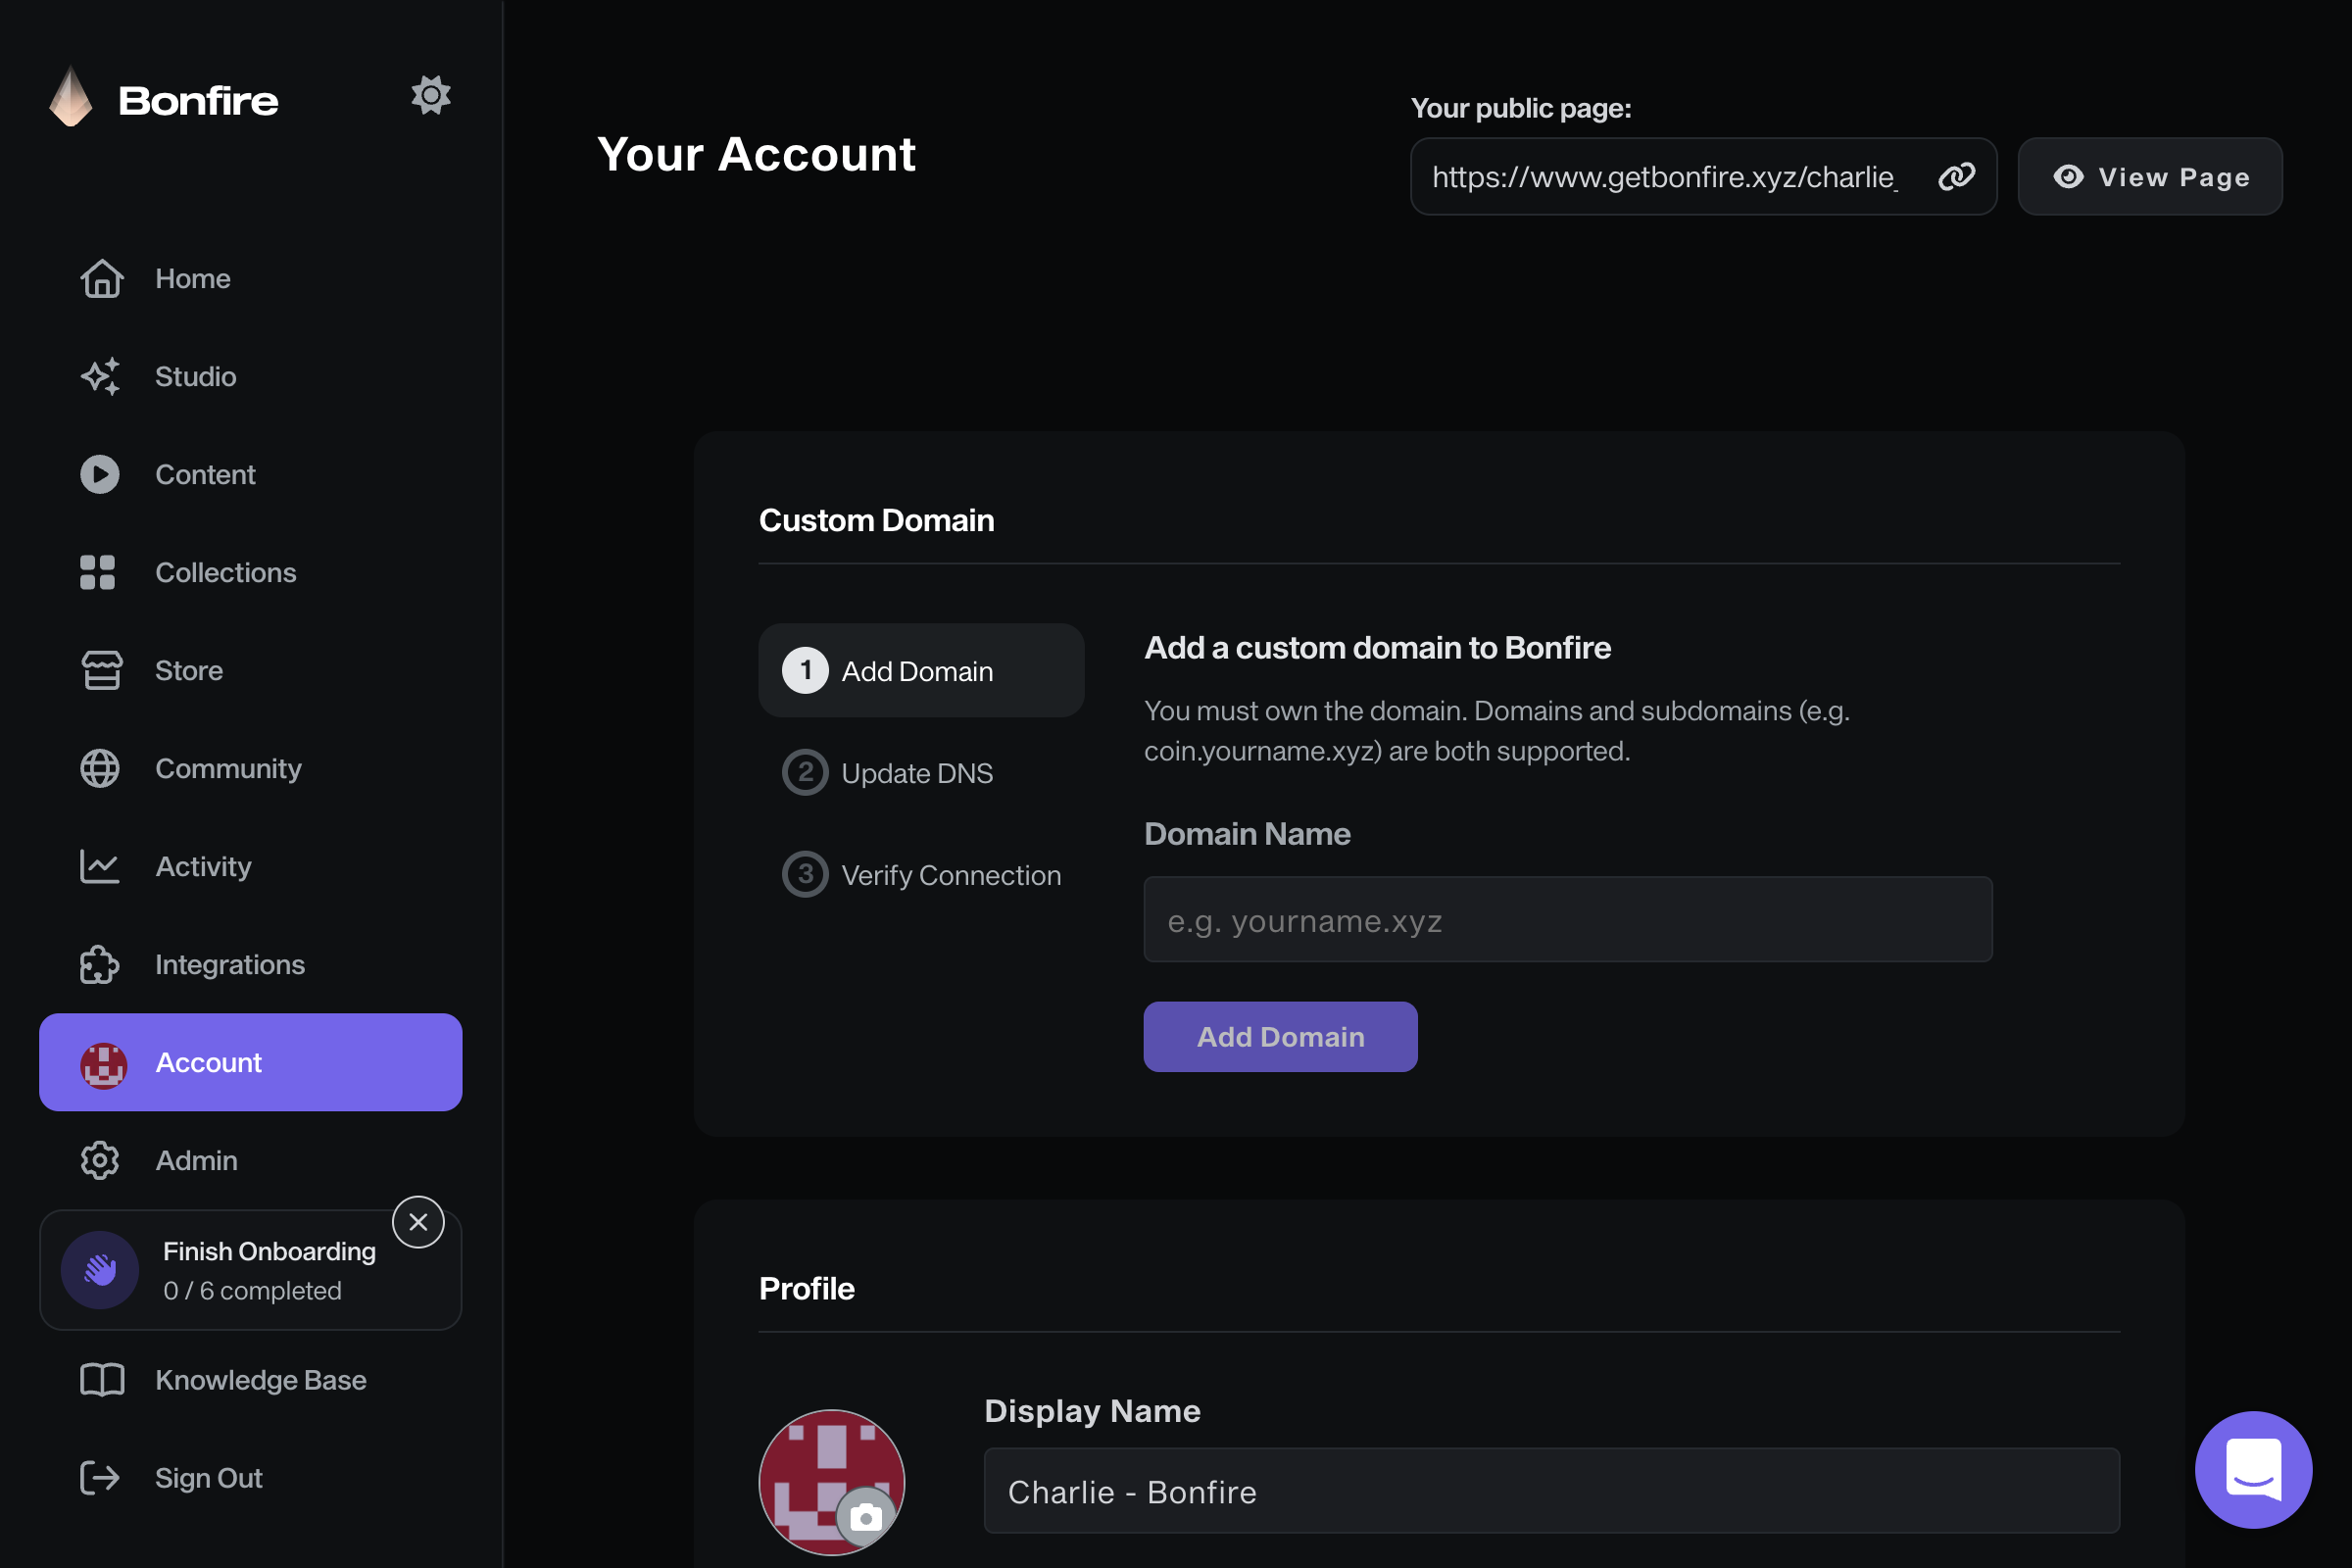Click the 'Your Account' heading
The height and width of the screenshot is (1568, 2352).
(756, 154)
